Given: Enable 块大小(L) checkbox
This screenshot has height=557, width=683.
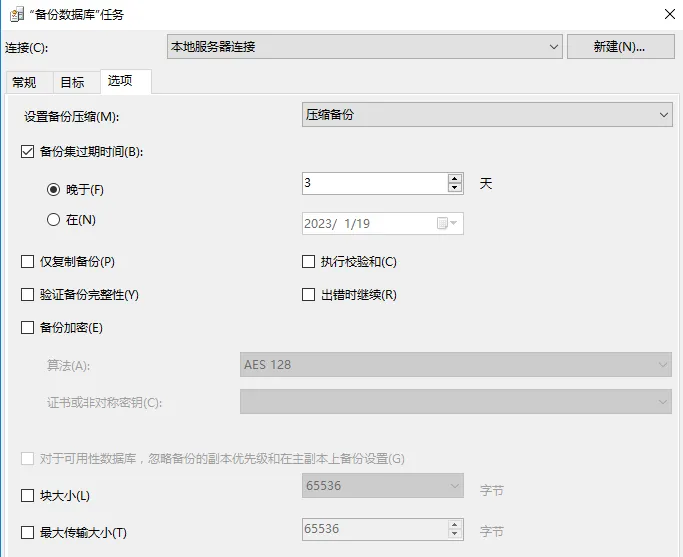Looking at the screenshot, I should (x=27, y=496).
